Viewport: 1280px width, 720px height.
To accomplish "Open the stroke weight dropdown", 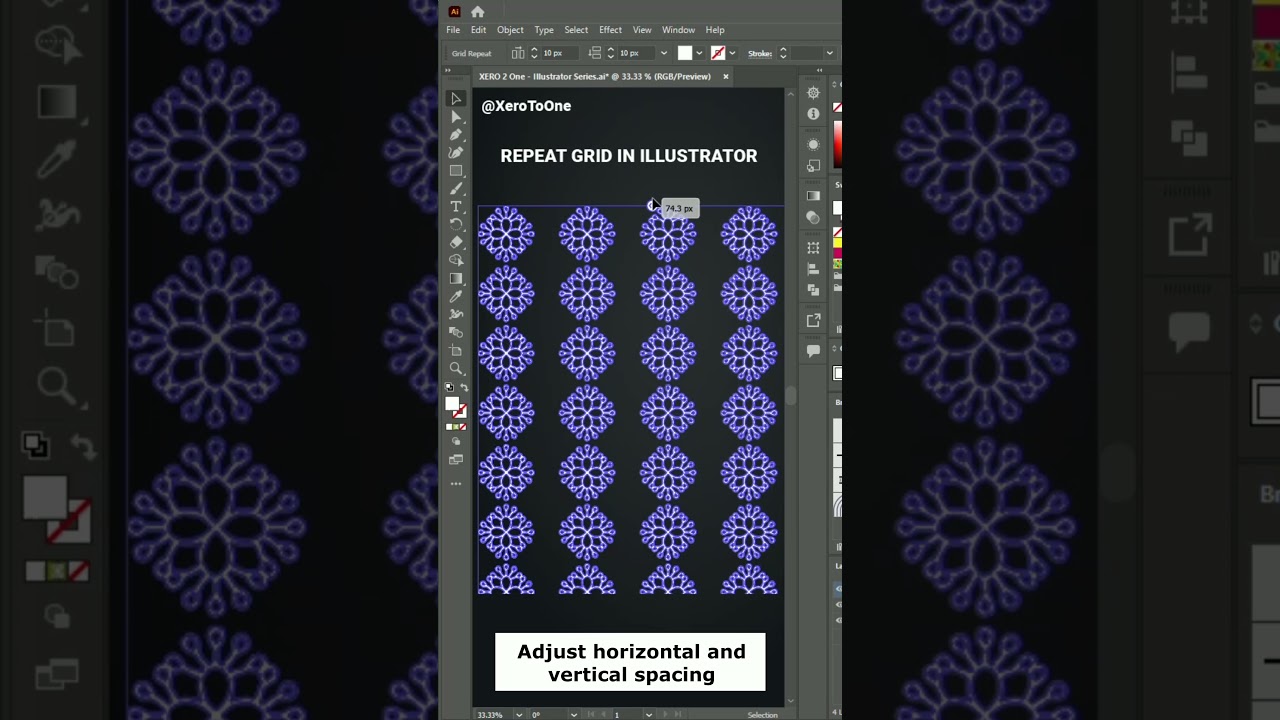I will (829, 53).
